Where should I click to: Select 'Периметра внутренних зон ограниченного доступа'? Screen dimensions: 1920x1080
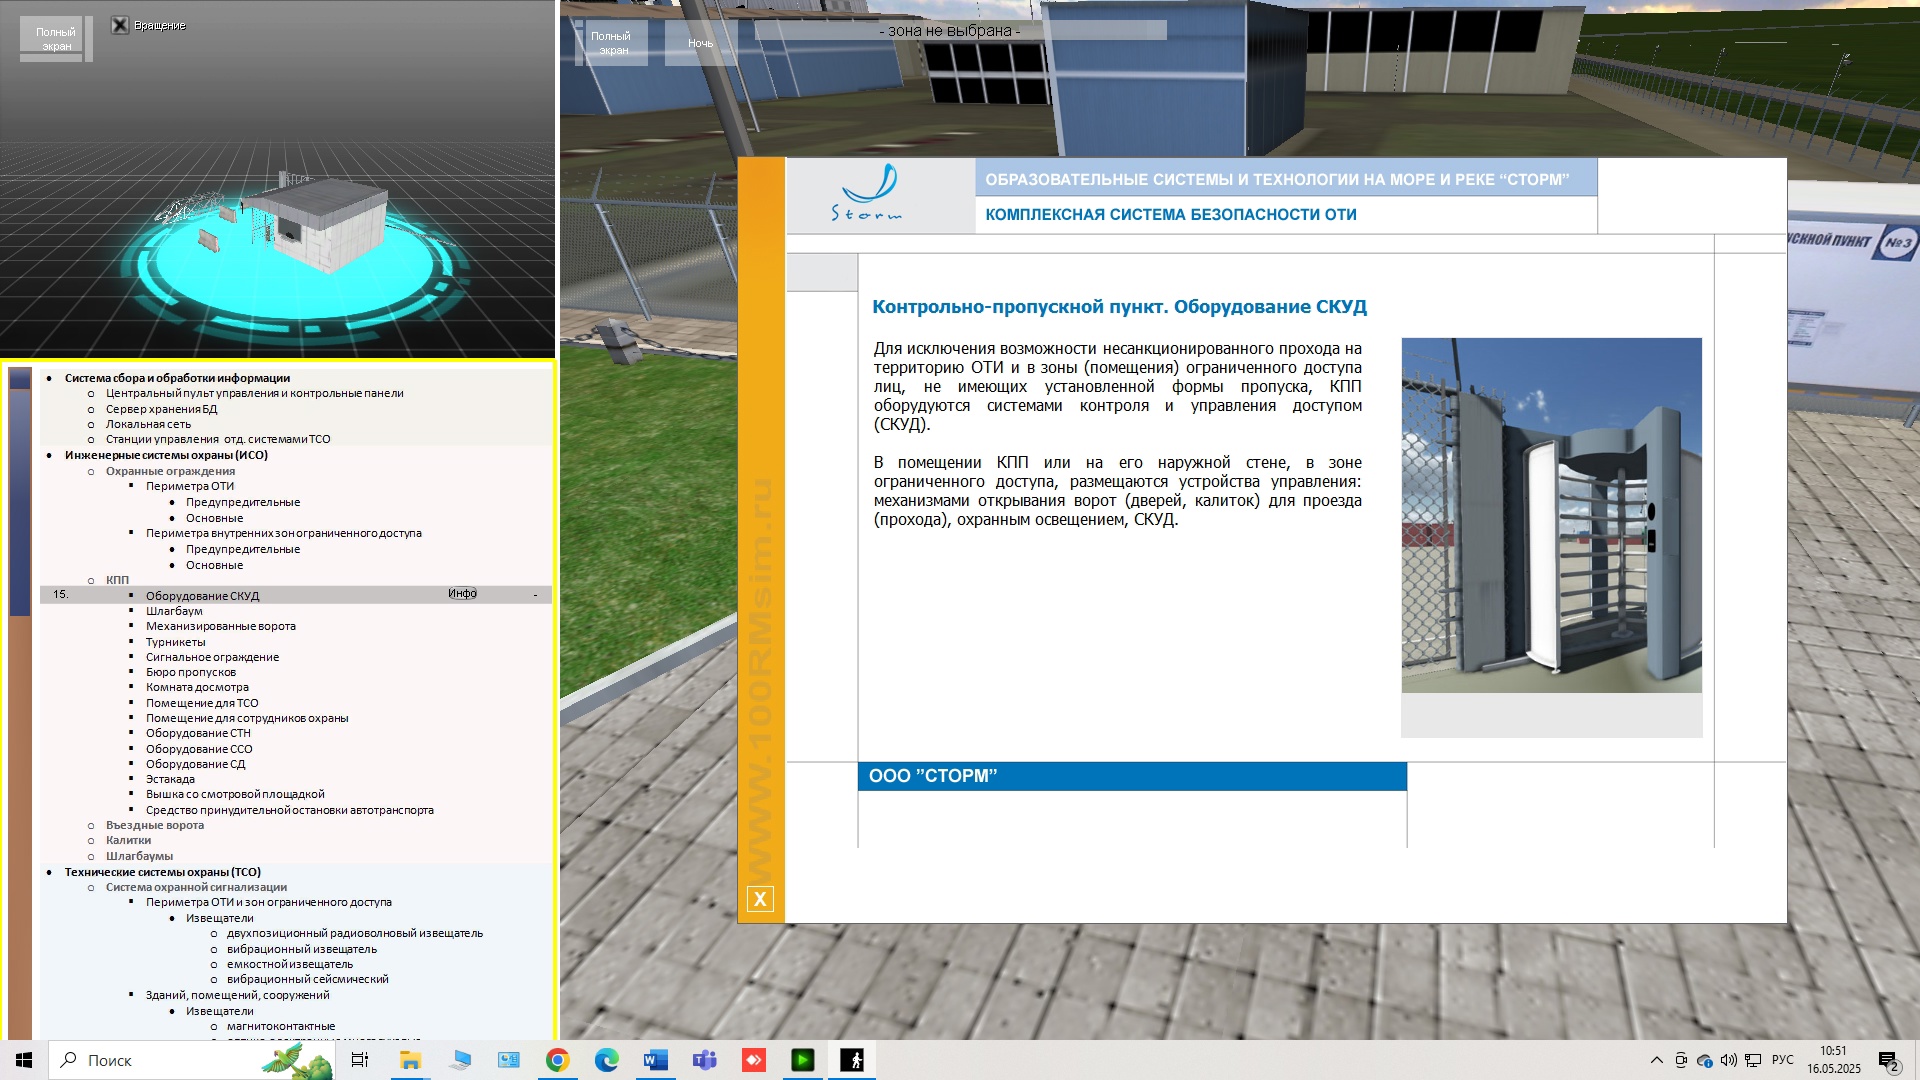[x=284, y=533]
